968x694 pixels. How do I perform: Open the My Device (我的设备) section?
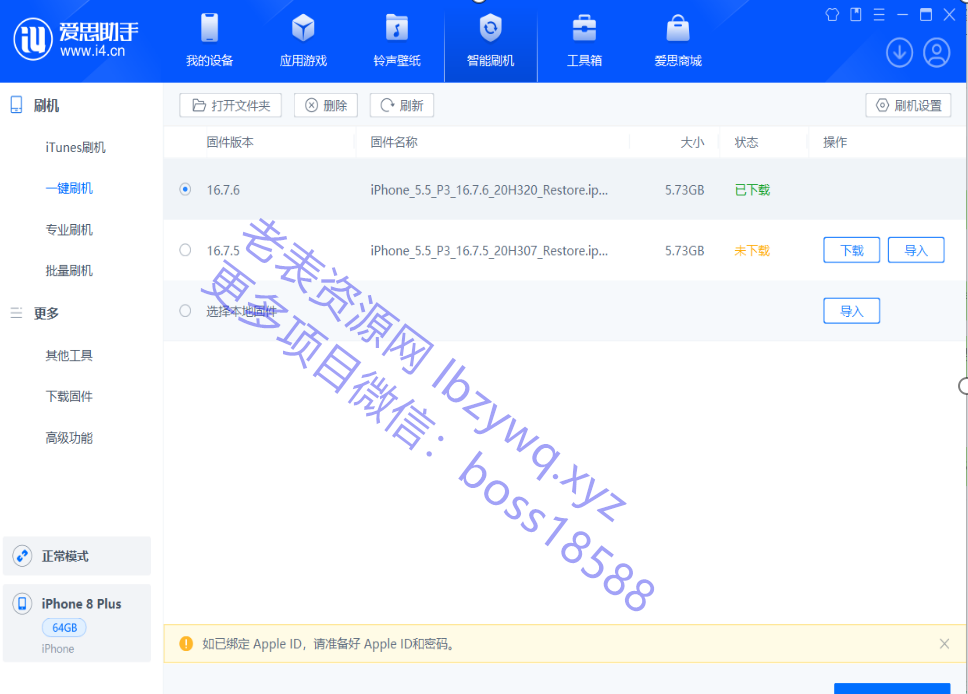(x=209, y=41)
